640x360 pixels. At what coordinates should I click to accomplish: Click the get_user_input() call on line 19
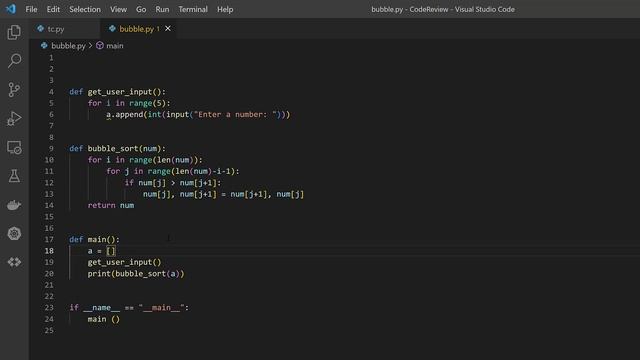124,262
